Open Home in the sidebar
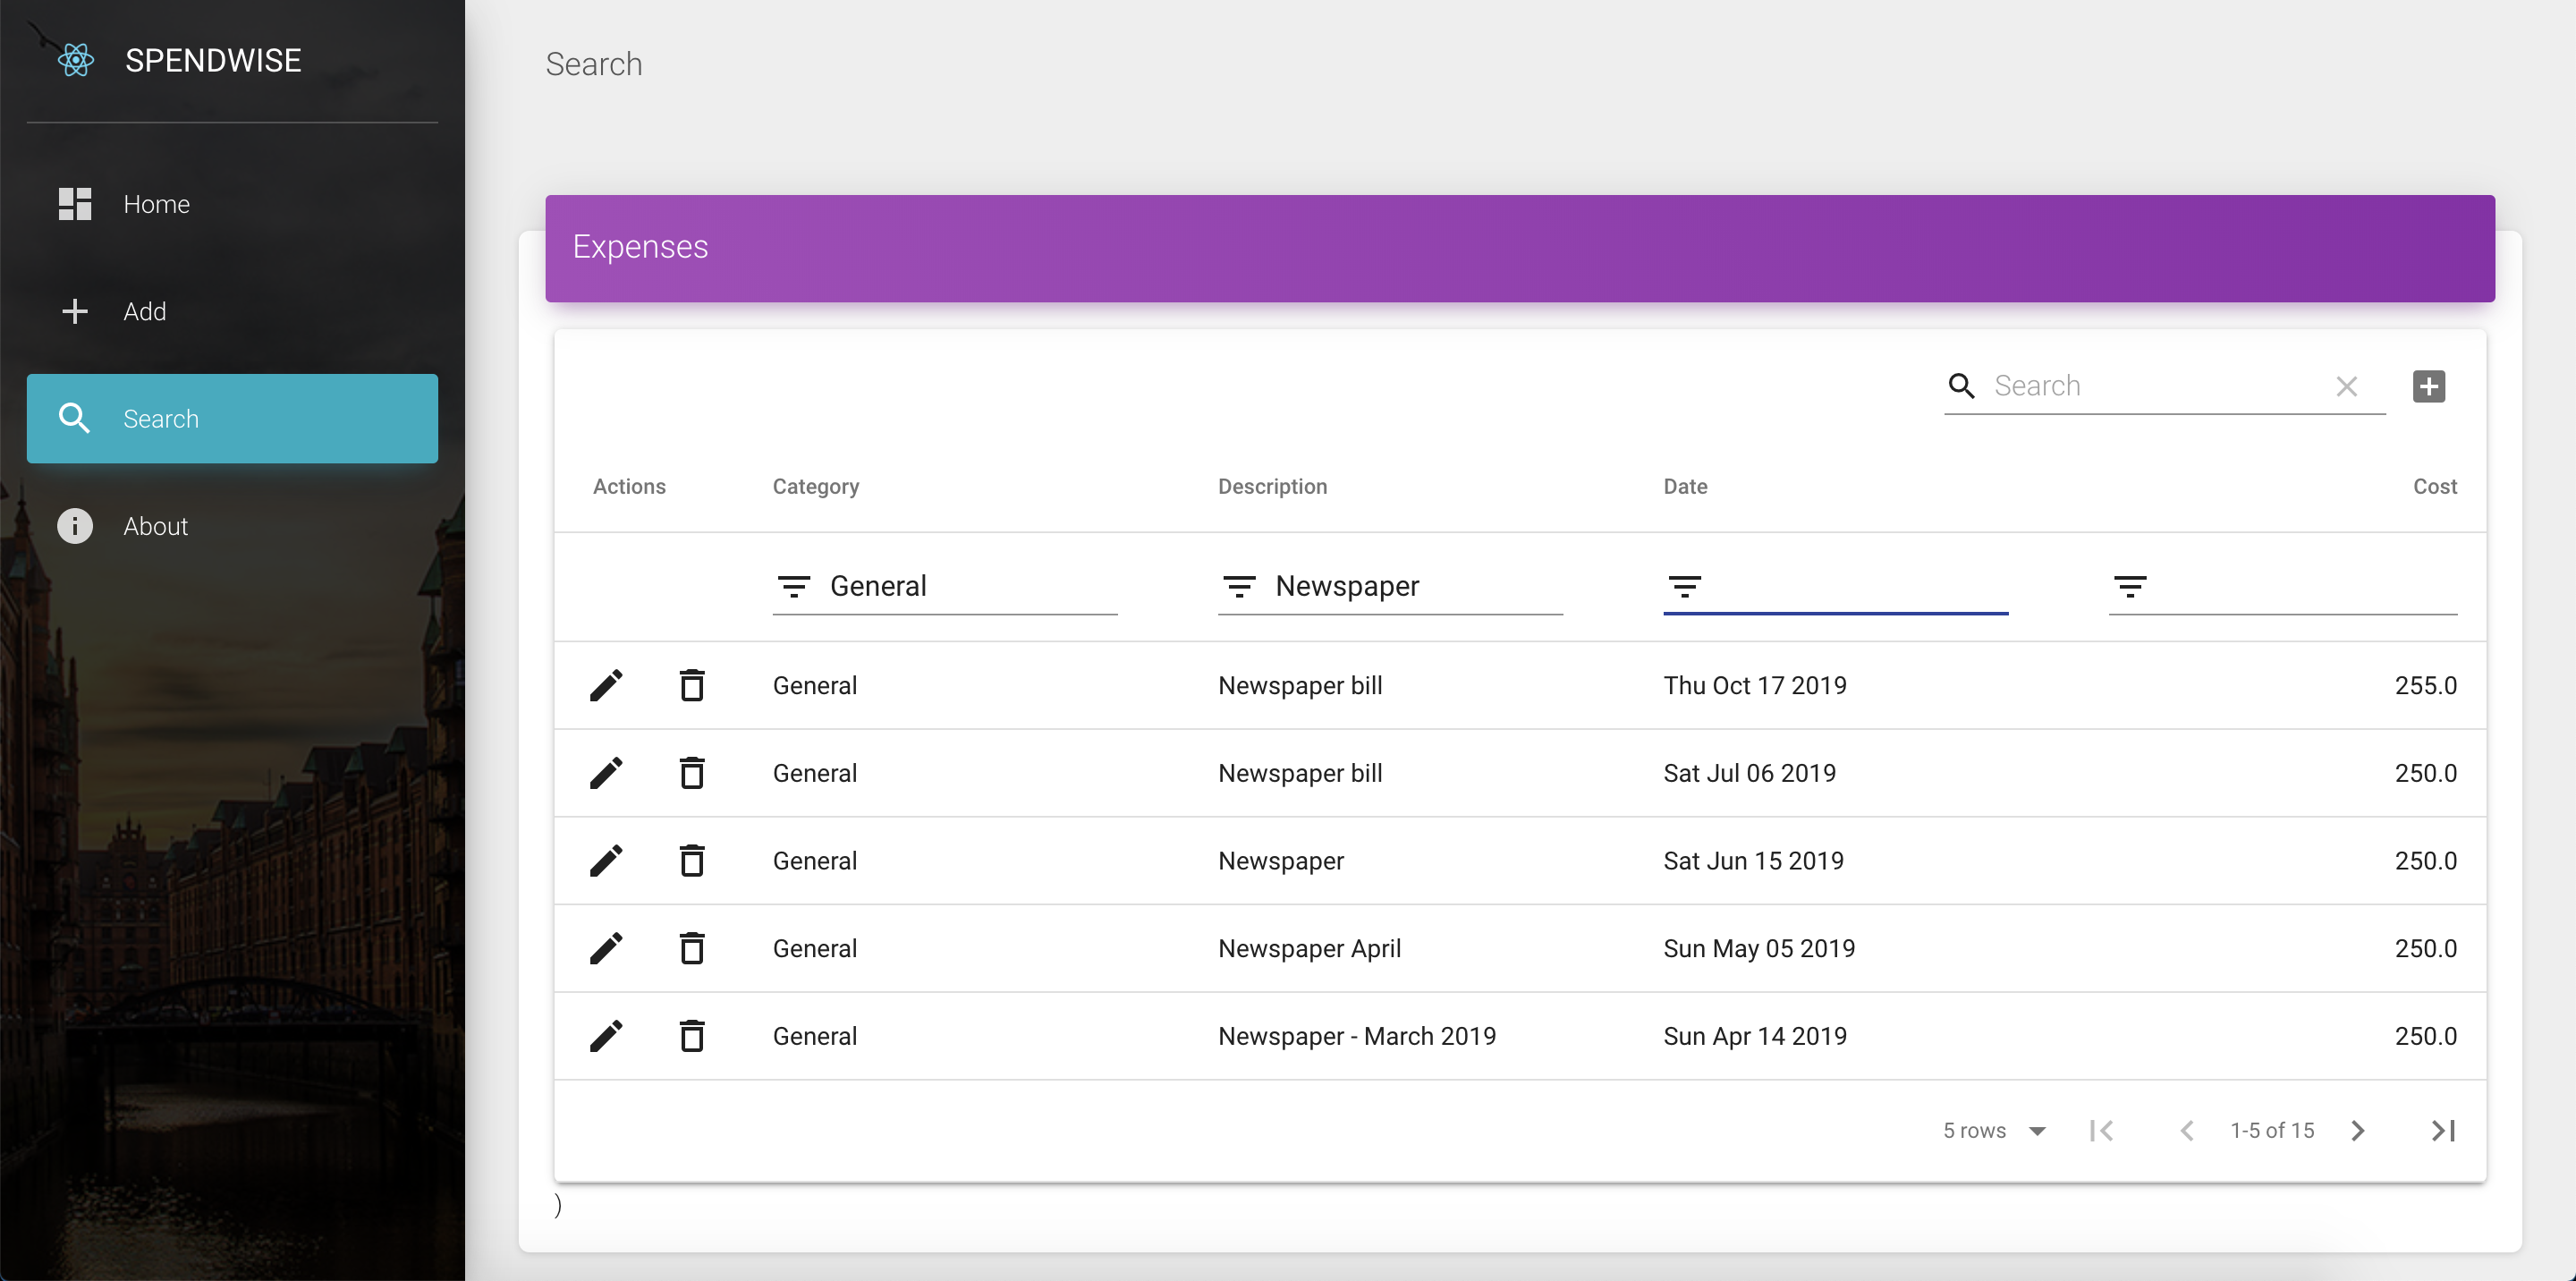The image size is (2576, 1281). 156,204
